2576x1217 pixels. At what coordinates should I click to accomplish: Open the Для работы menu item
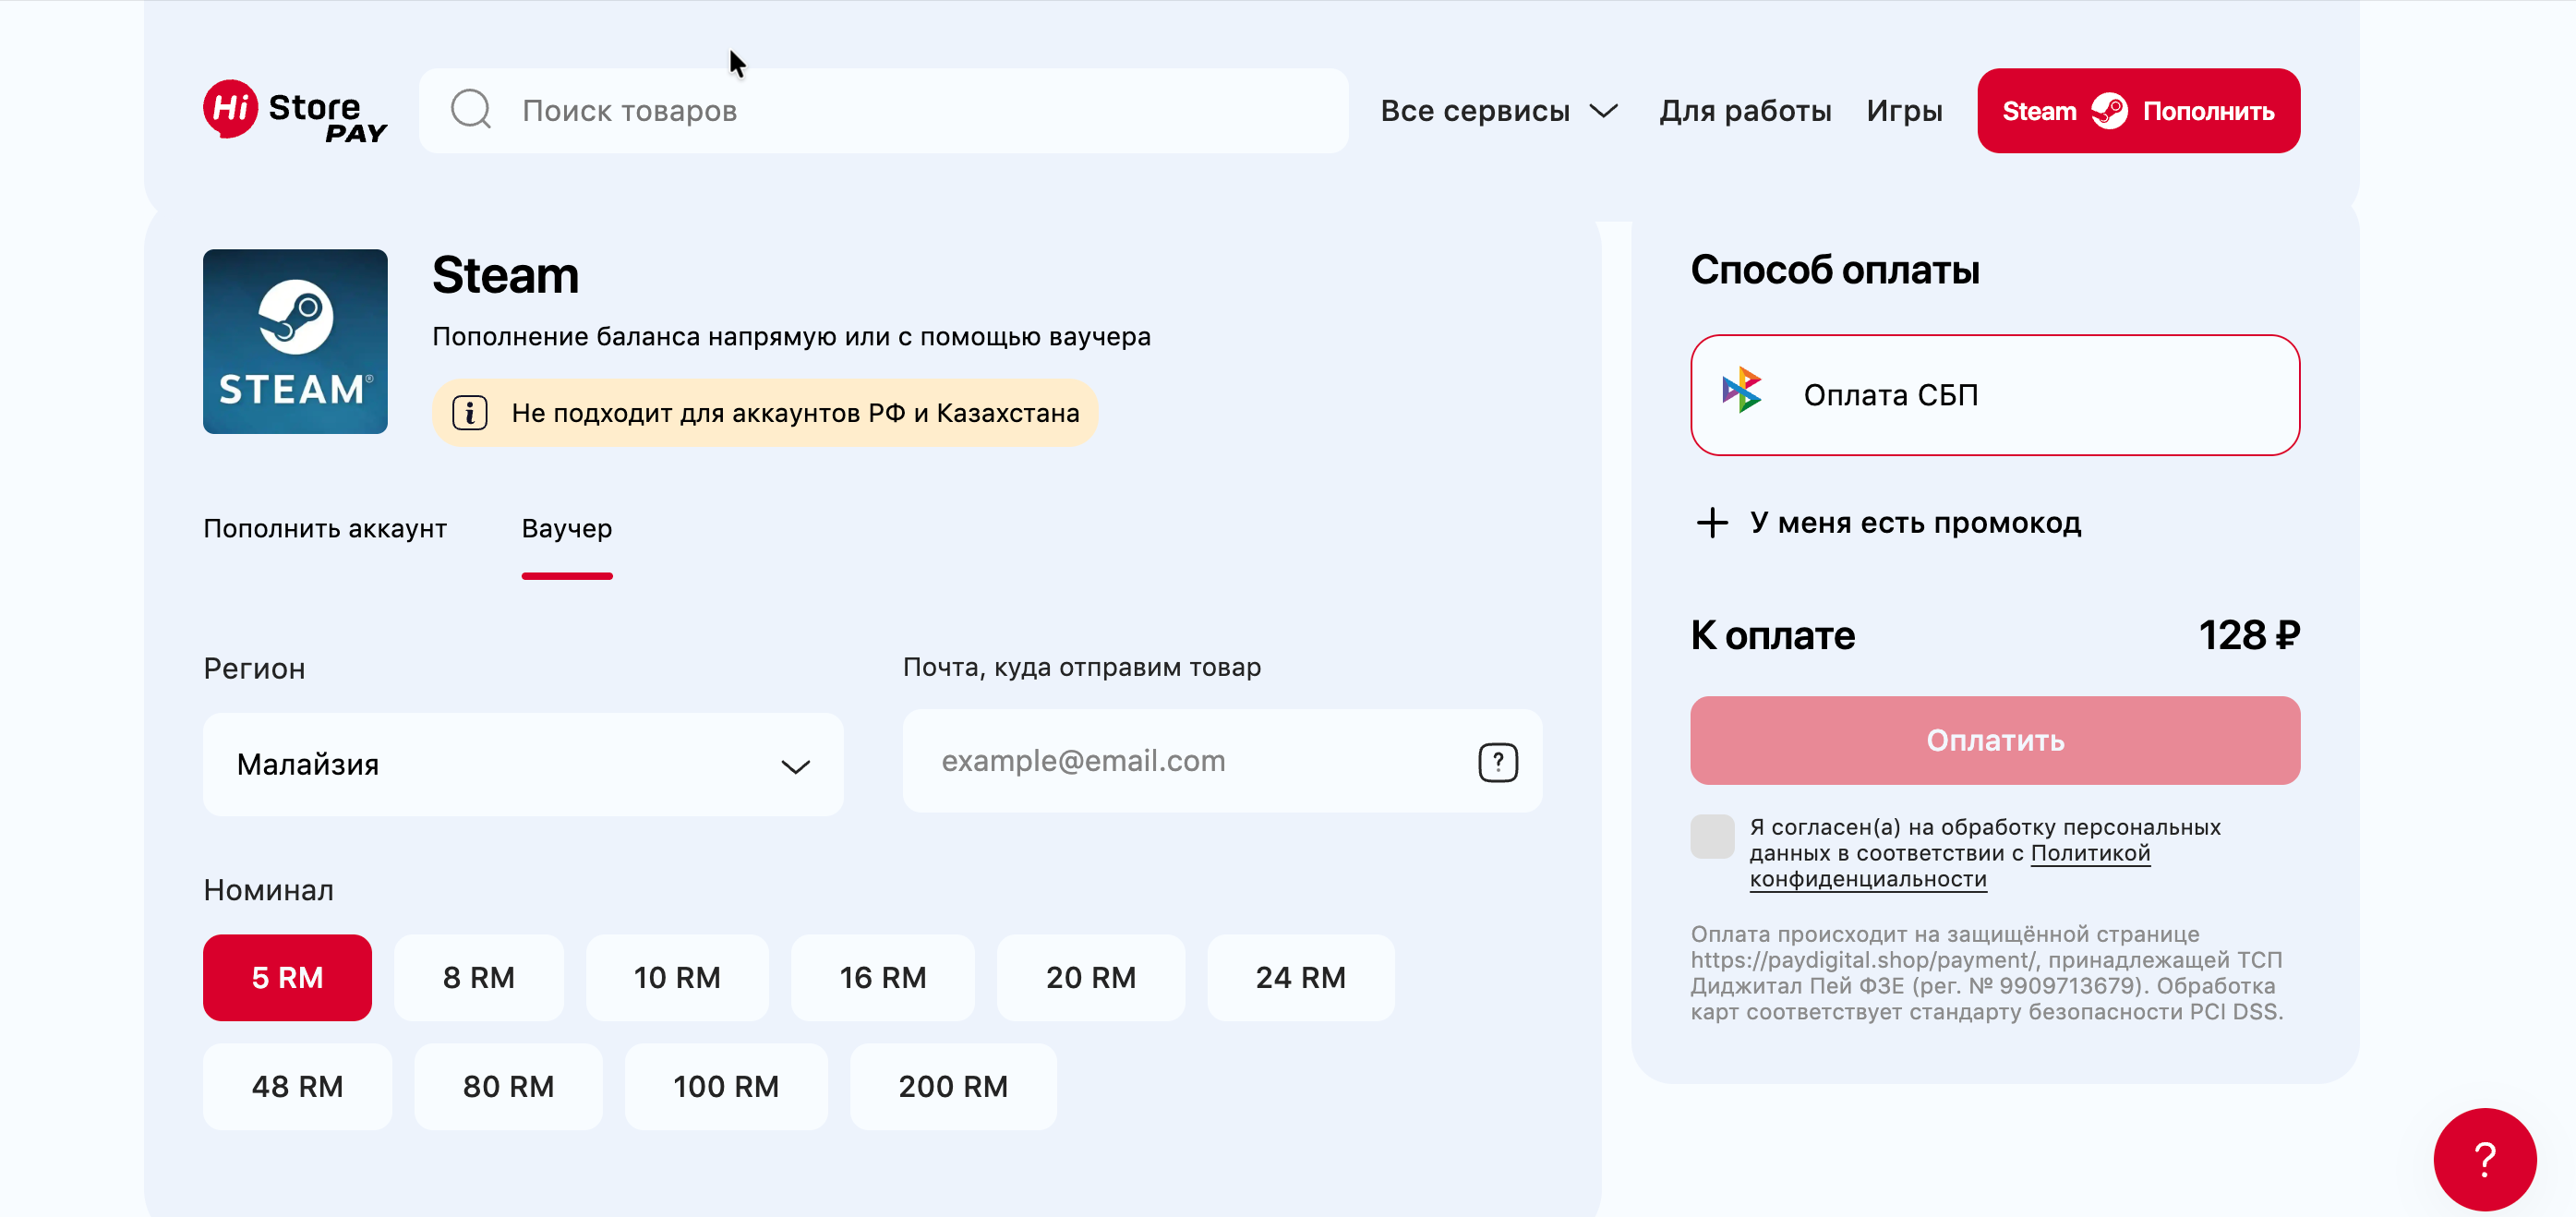click(1745, 111)
